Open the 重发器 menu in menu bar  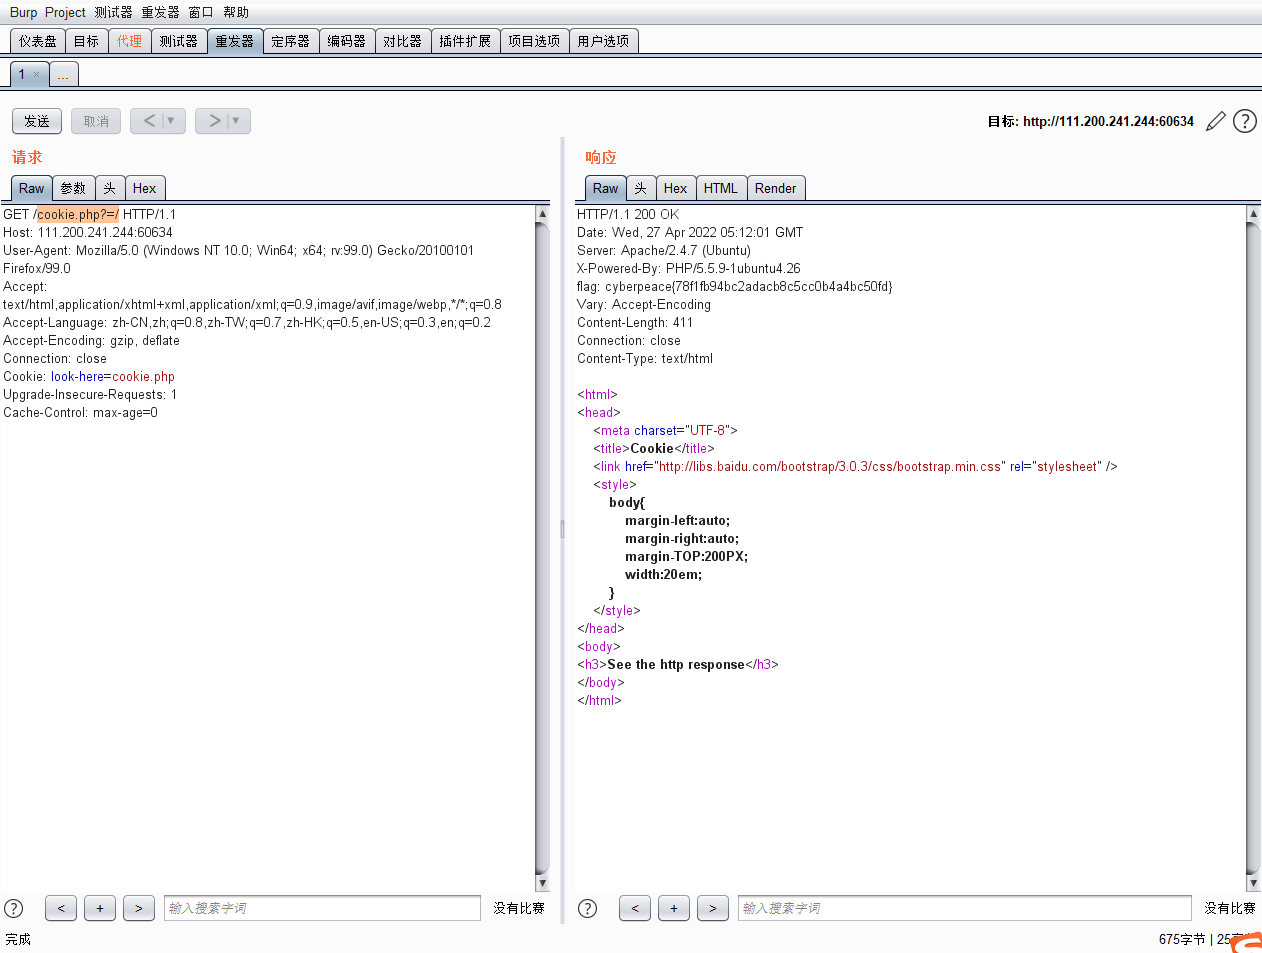click(161, 12)
